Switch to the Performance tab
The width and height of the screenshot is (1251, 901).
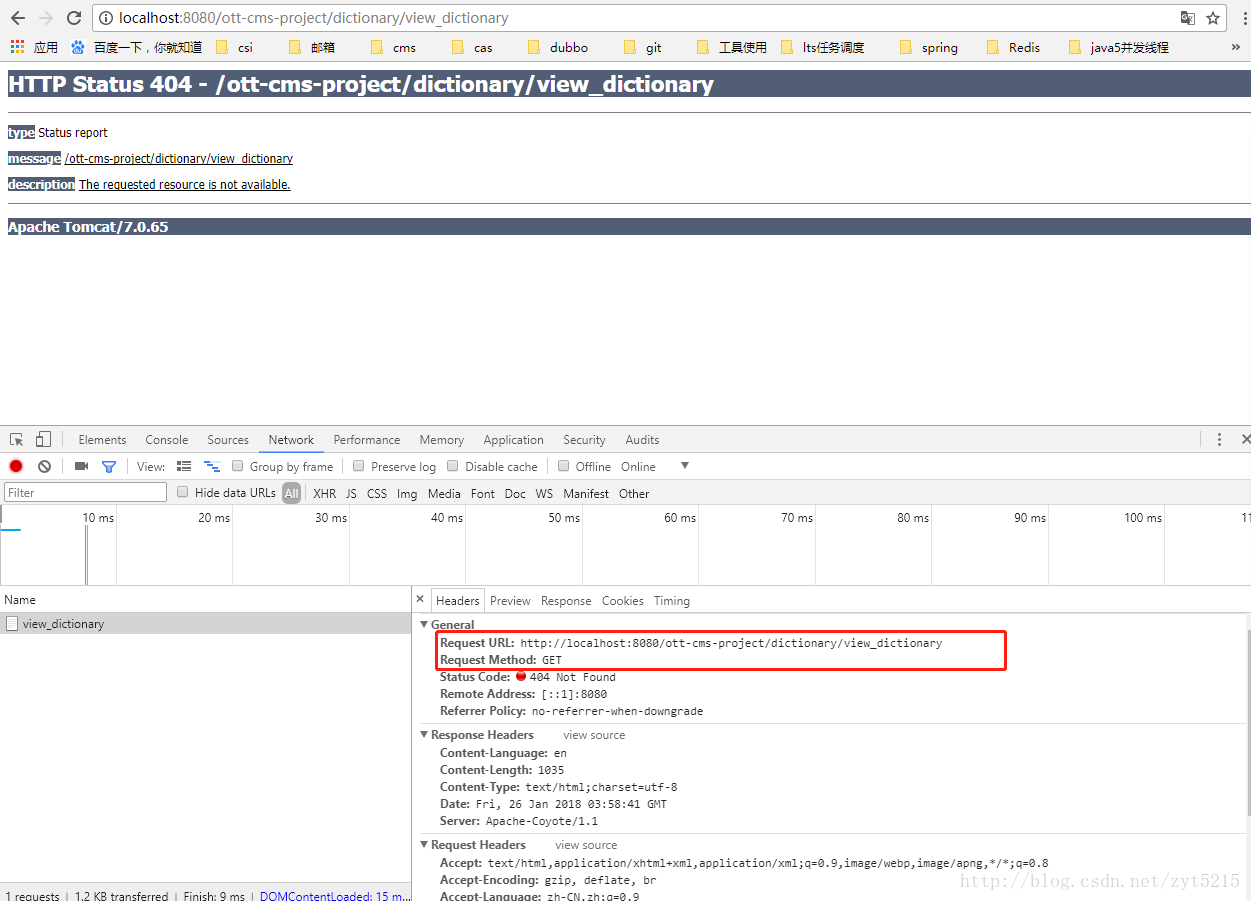(367, 439)
